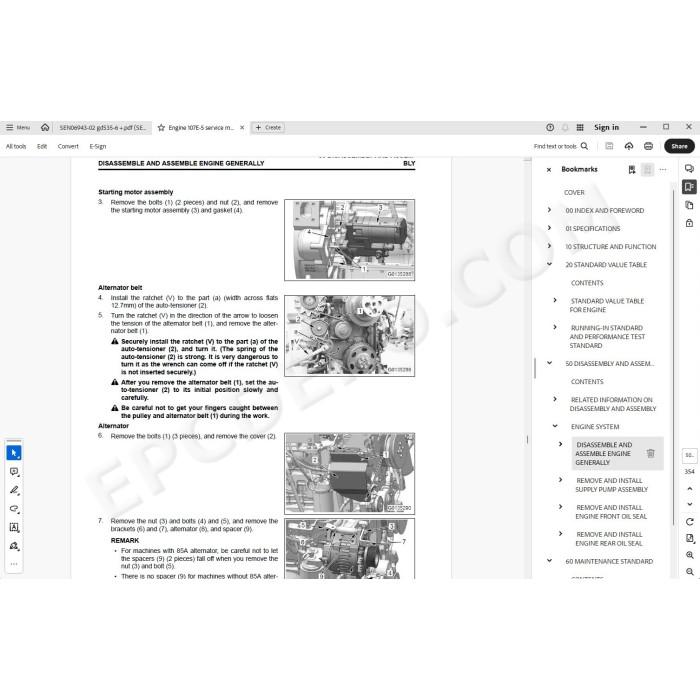Switch to Engine 107E-5 service manual tab
The width and height of the screenshot is (700, 700).
[201, 128]
